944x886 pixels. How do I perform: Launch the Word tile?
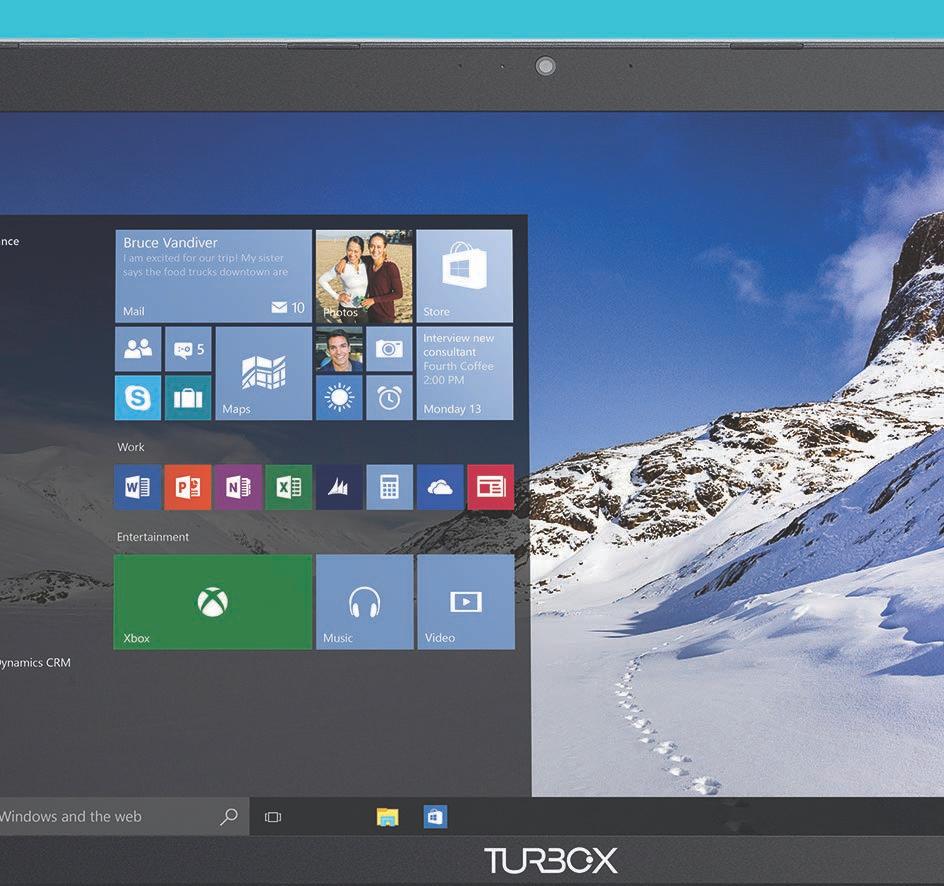[x=138, y=487]
